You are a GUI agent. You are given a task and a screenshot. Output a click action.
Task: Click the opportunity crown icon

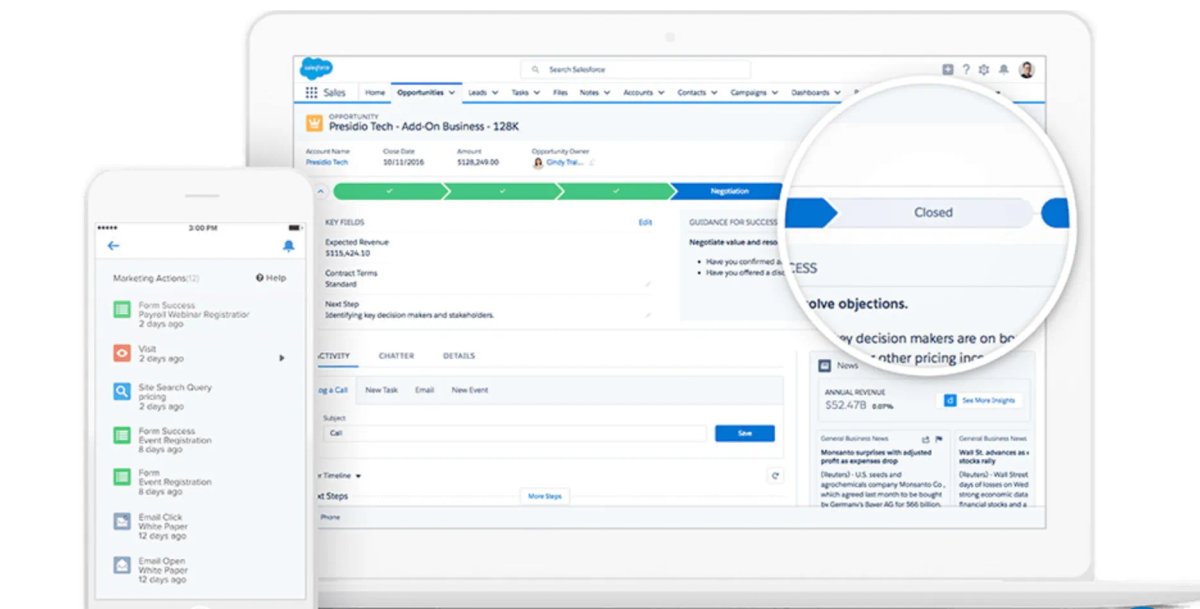click(315, 125)
